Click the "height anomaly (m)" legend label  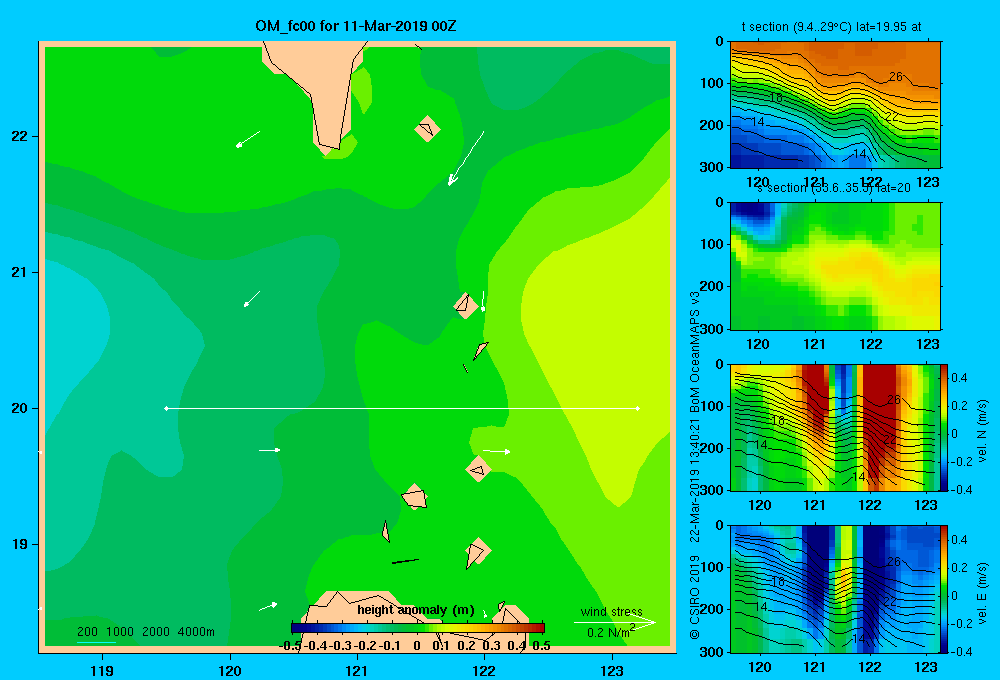pos(416,610)
